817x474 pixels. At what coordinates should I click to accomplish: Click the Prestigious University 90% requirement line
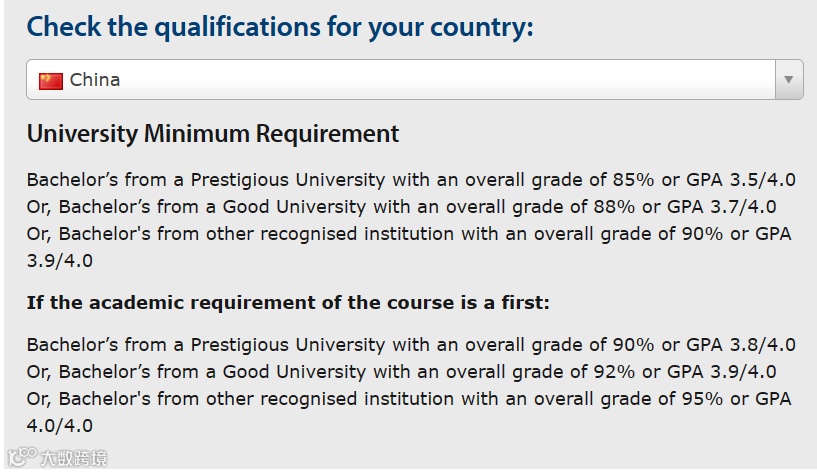click(x=411, y=345)
